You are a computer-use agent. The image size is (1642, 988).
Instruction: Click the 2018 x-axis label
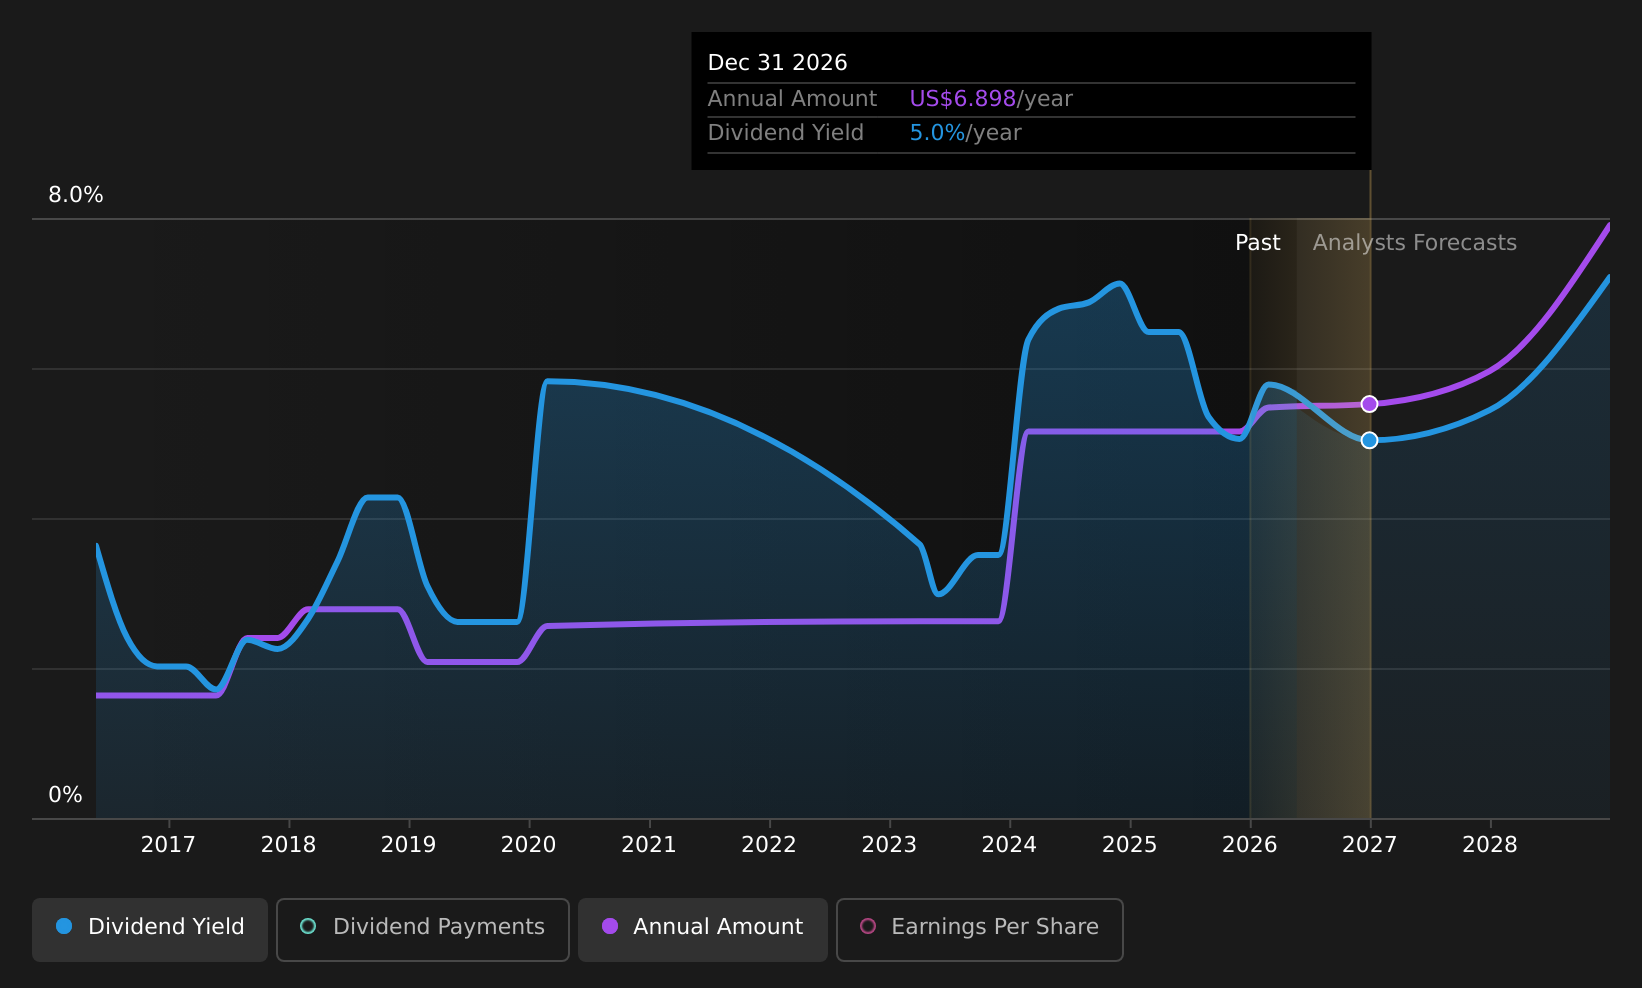tap(288, 845)
